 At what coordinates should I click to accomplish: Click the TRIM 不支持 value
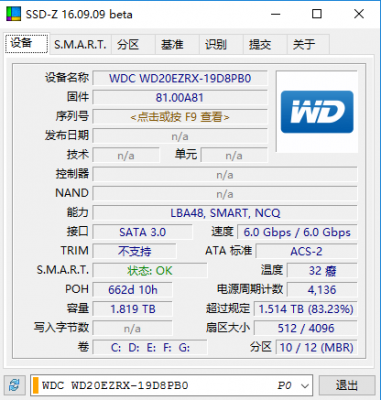point(134,251)
